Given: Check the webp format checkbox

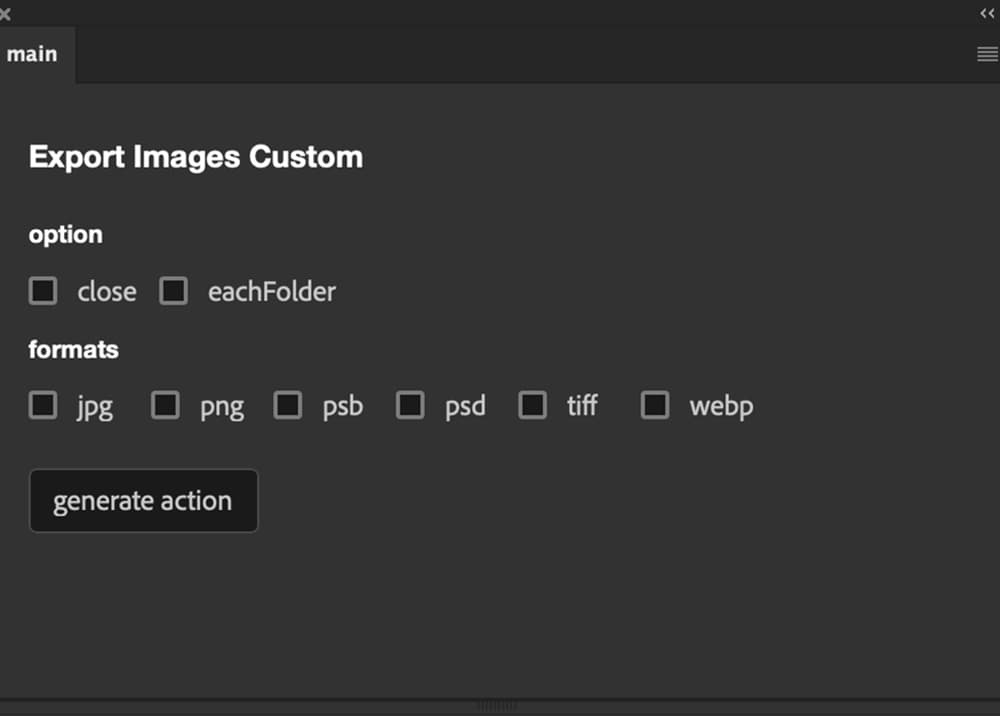Looking at the screenshot, I should pos(655,405).
